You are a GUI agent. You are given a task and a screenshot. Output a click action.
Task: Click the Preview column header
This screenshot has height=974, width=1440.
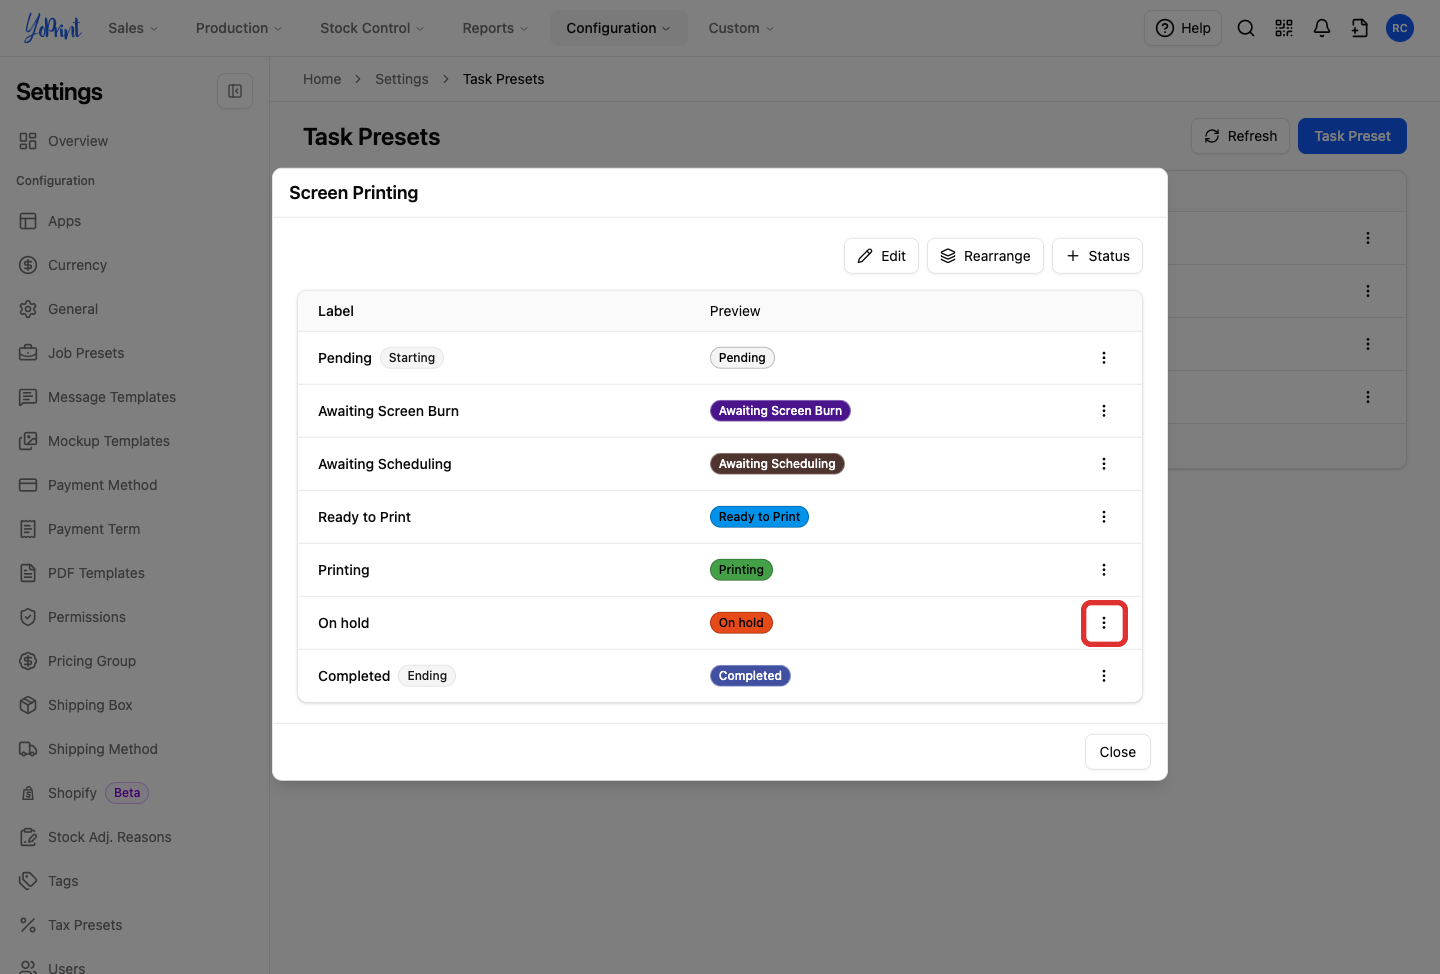tap(735, 311)
